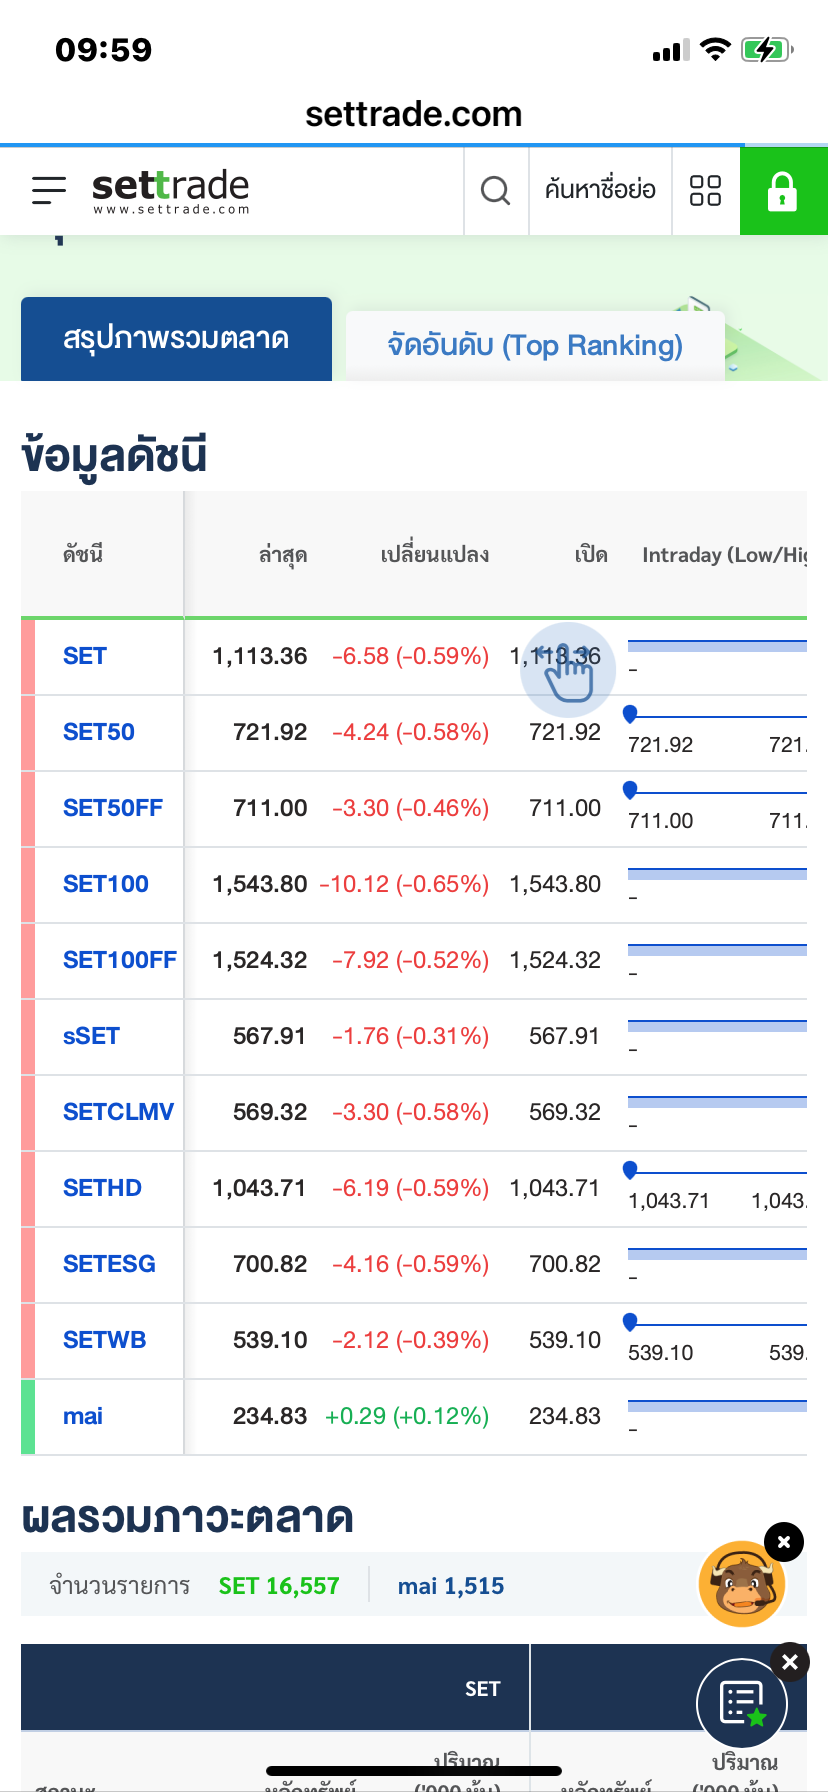
Task: Select the mai 1,515 transactions count
Action: point(451,1586)
